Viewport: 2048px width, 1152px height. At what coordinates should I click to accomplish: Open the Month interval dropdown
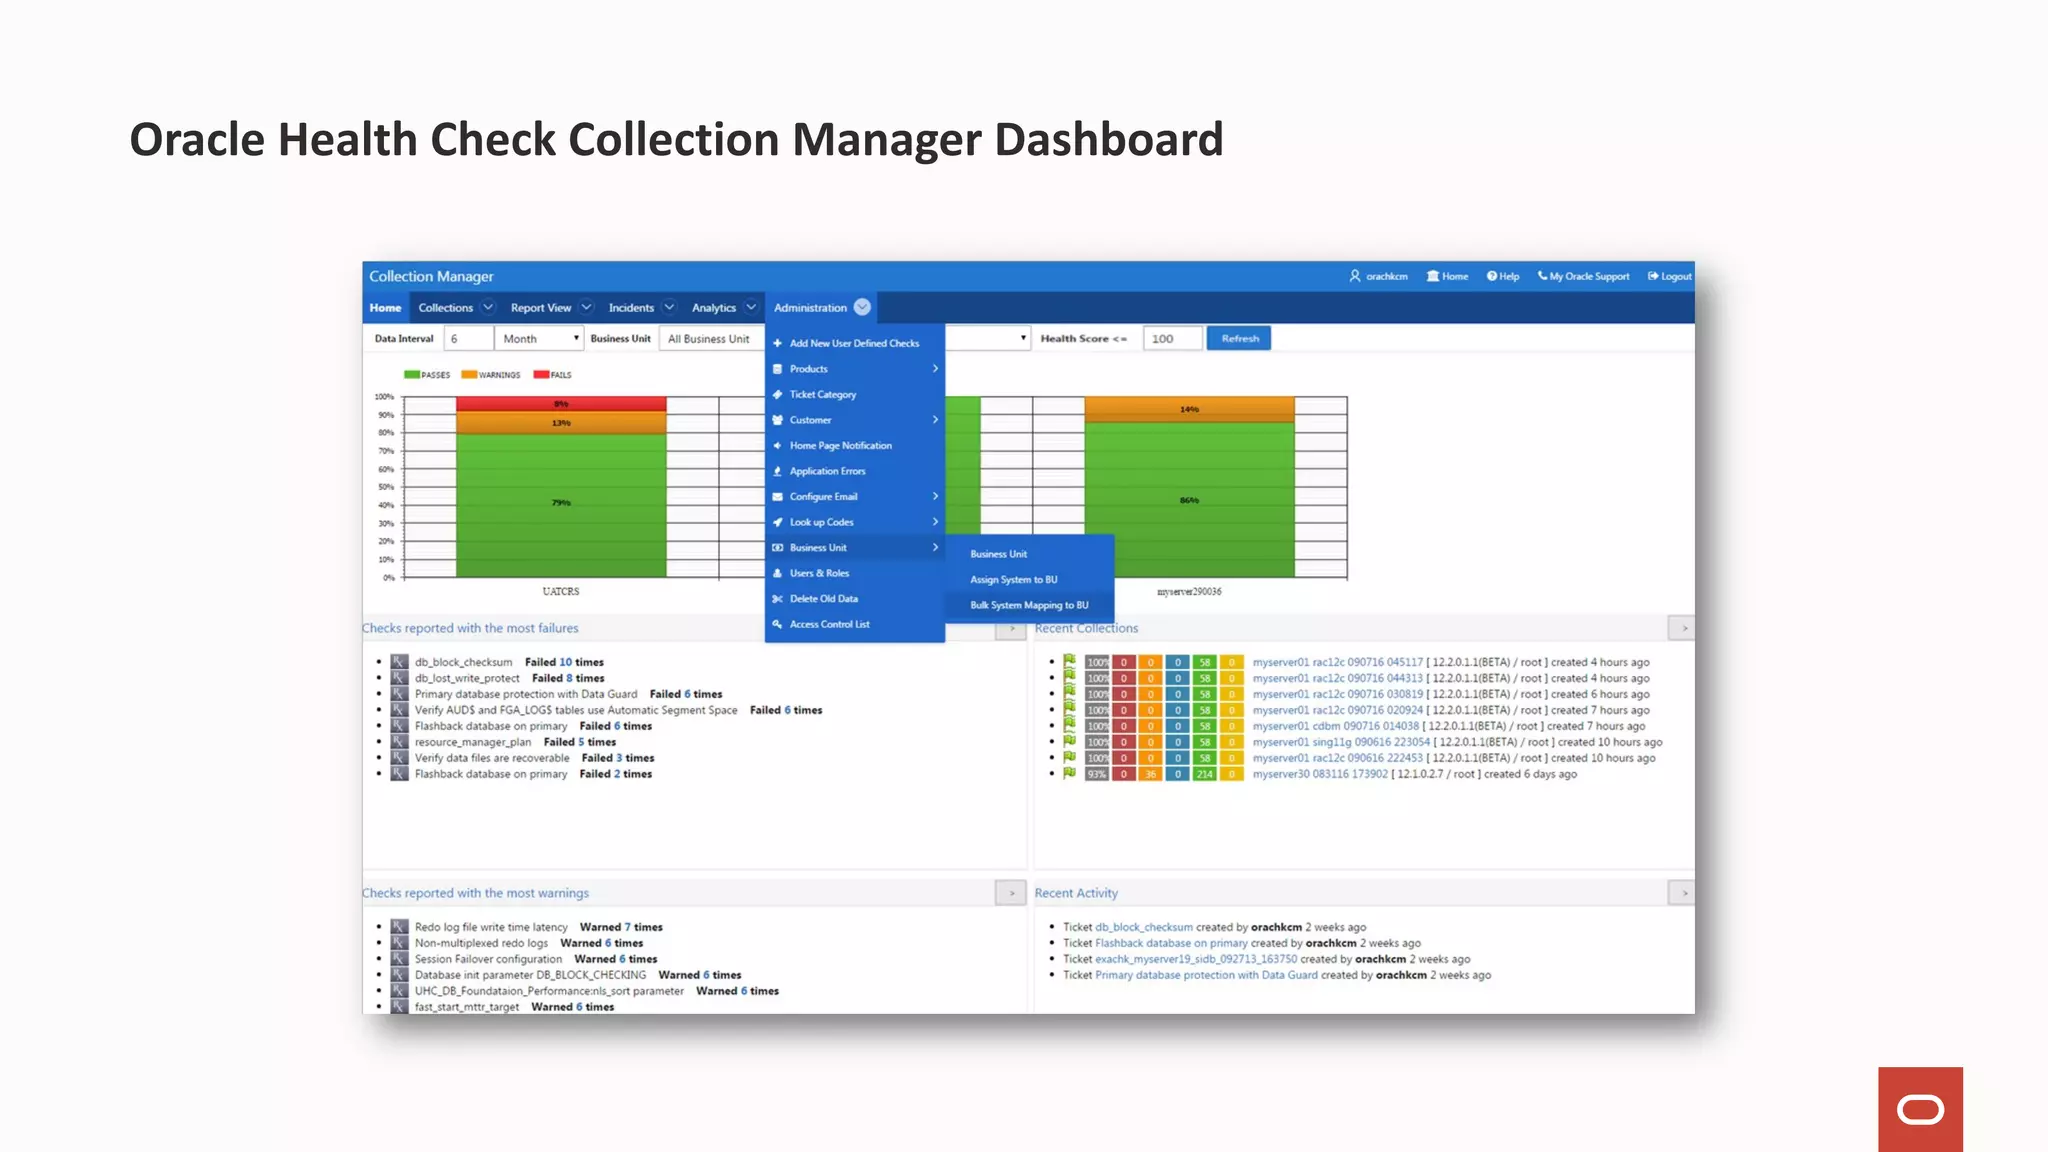(x=539, y=338)
